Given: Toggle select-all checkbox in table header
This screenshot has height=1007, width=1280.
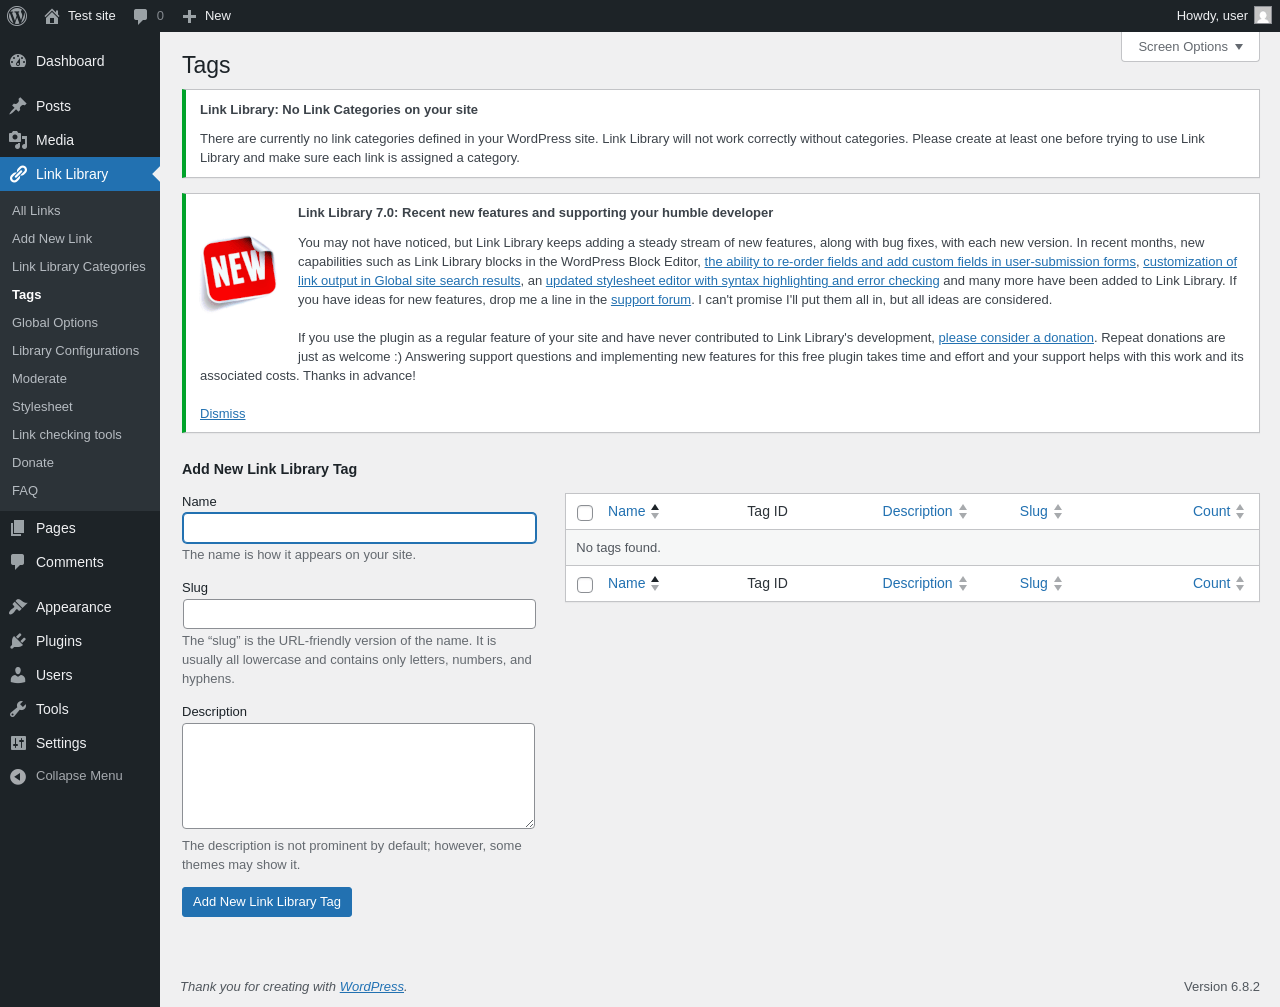Looking at the screenshot, I should coord(585,513).
